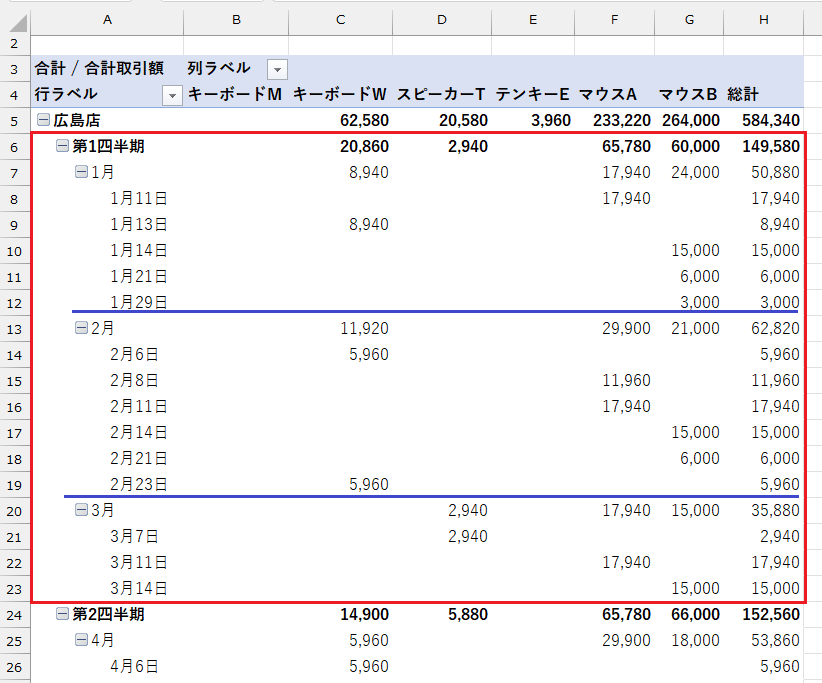This screenshot has width=822, height=683.
Task: Click the マウスA column heading cell
Action: pos(607,95)
